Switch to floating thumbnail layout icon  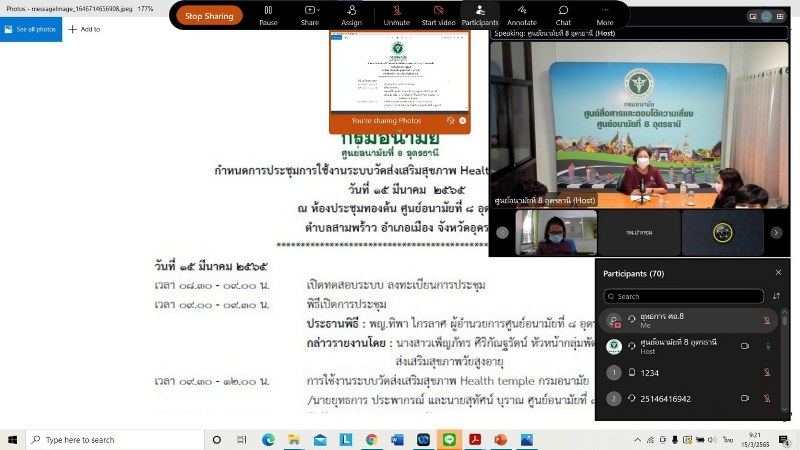(x=753, y=16)
